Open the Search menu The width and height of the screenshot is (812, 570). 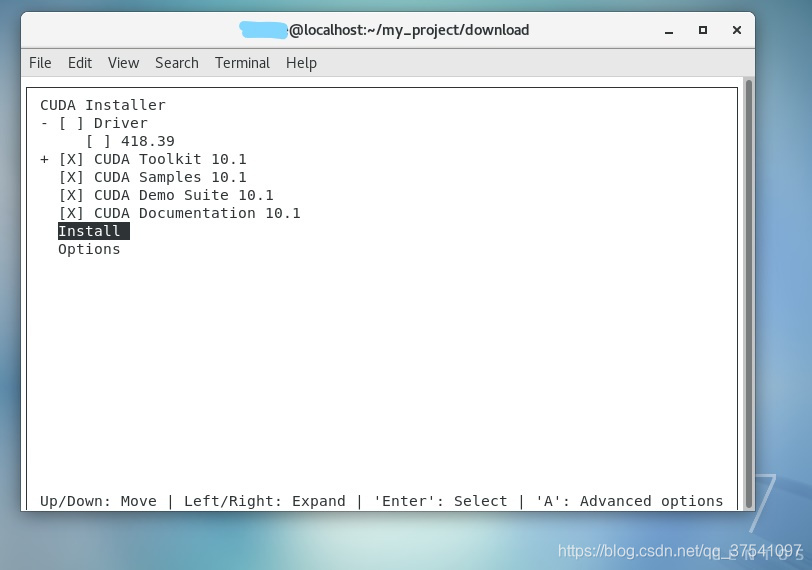pos(177,63)
